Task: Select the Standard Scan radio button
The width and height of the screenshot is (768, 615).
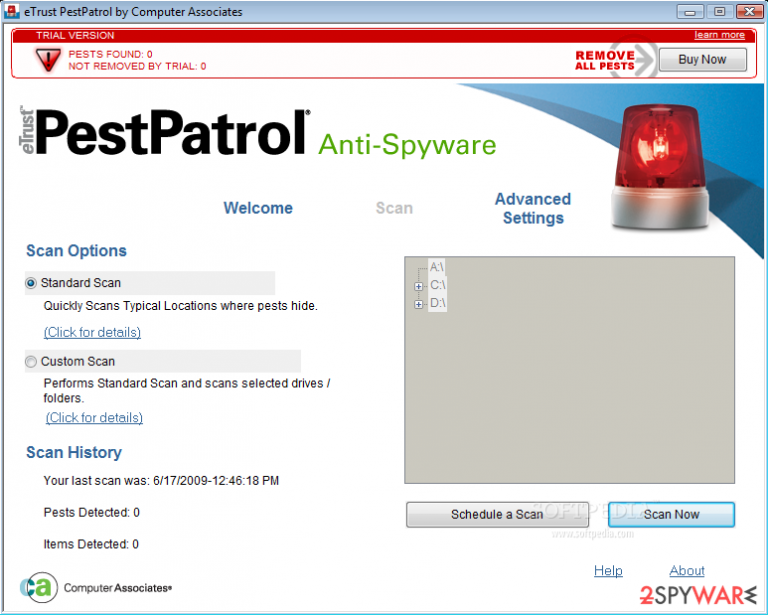Action: pyautogui.click(x=31, y=283)
